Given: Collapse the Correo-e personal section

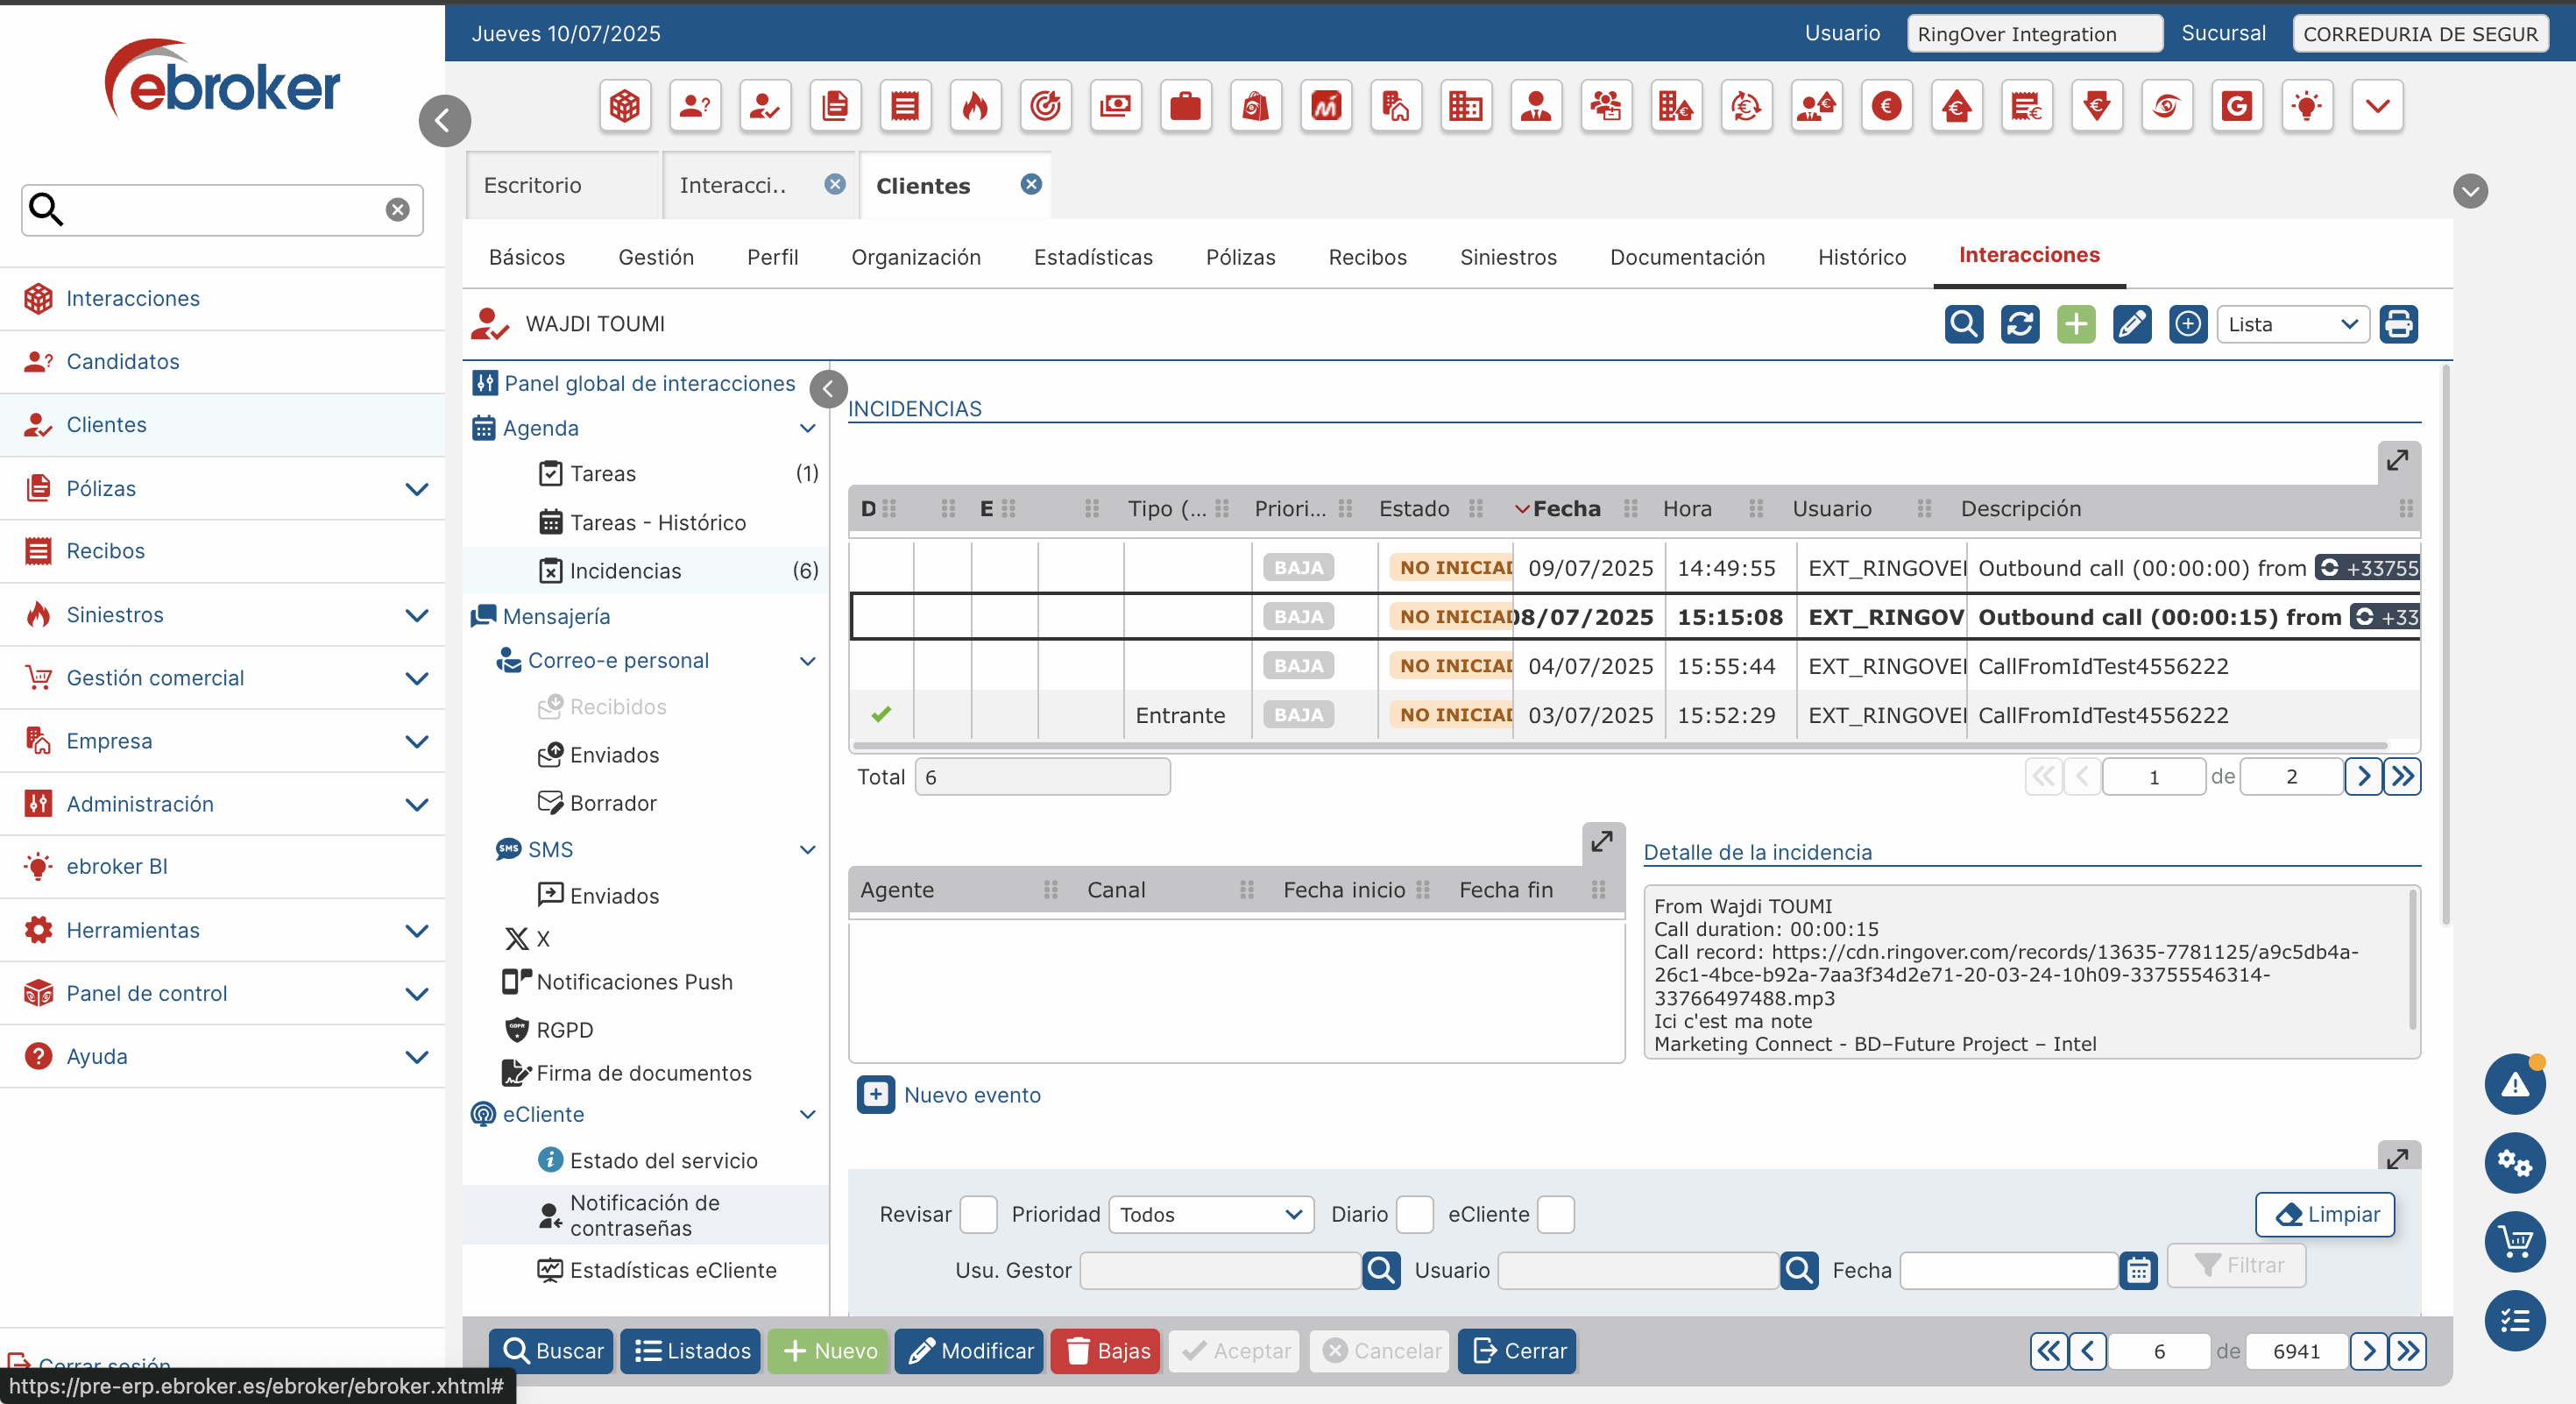Looking at the screenshot, I should point(808,661).
